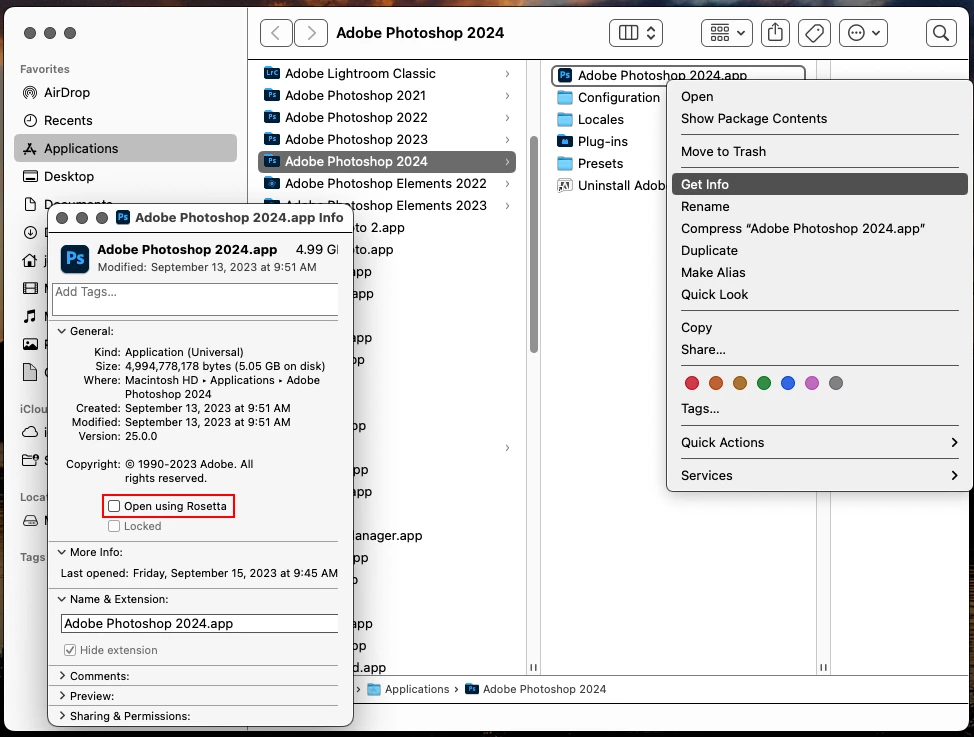The width and height of the screenshot is (974, 737).
Task: Select AirDrop in the sidebar
Action: (125, 93)
